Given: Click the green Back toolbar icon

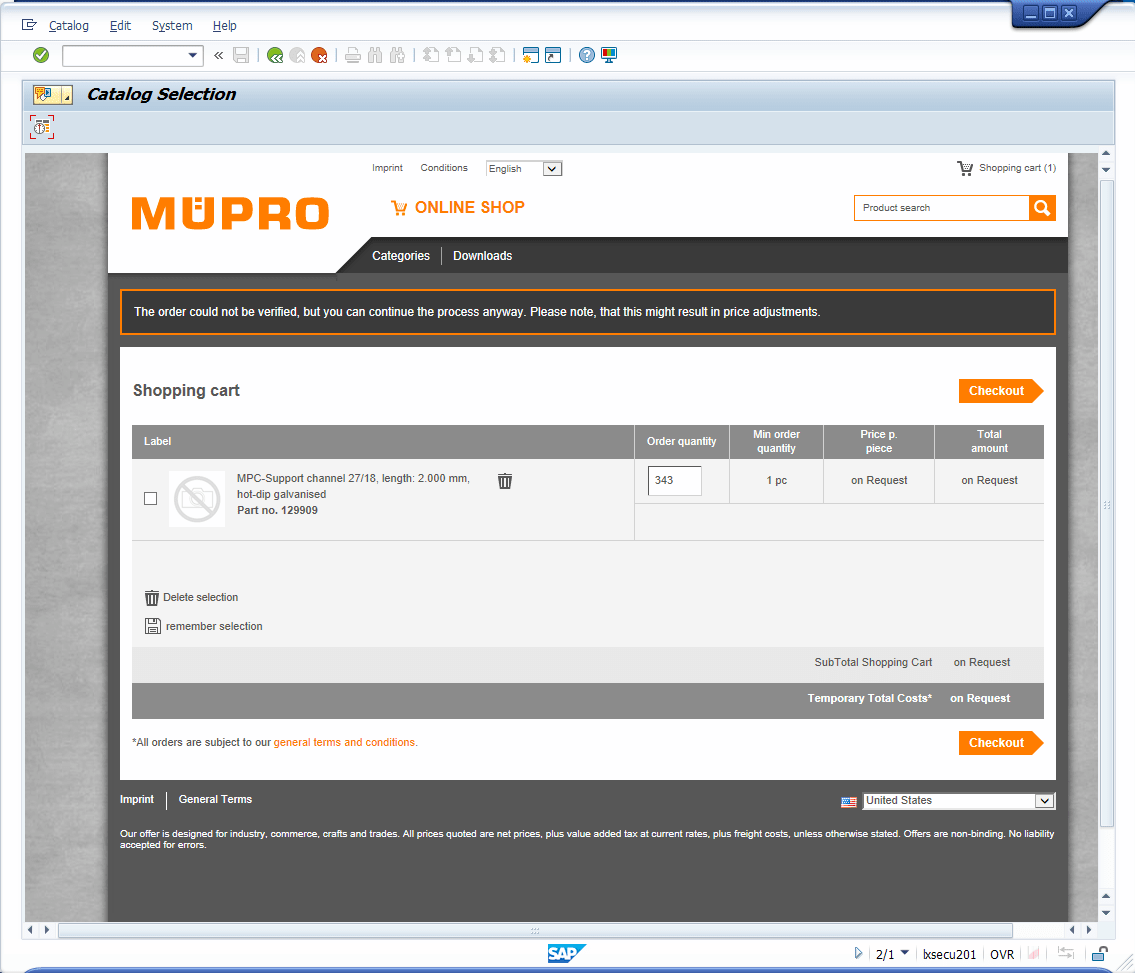Looking at the screenshot, I should coord(275,55).
